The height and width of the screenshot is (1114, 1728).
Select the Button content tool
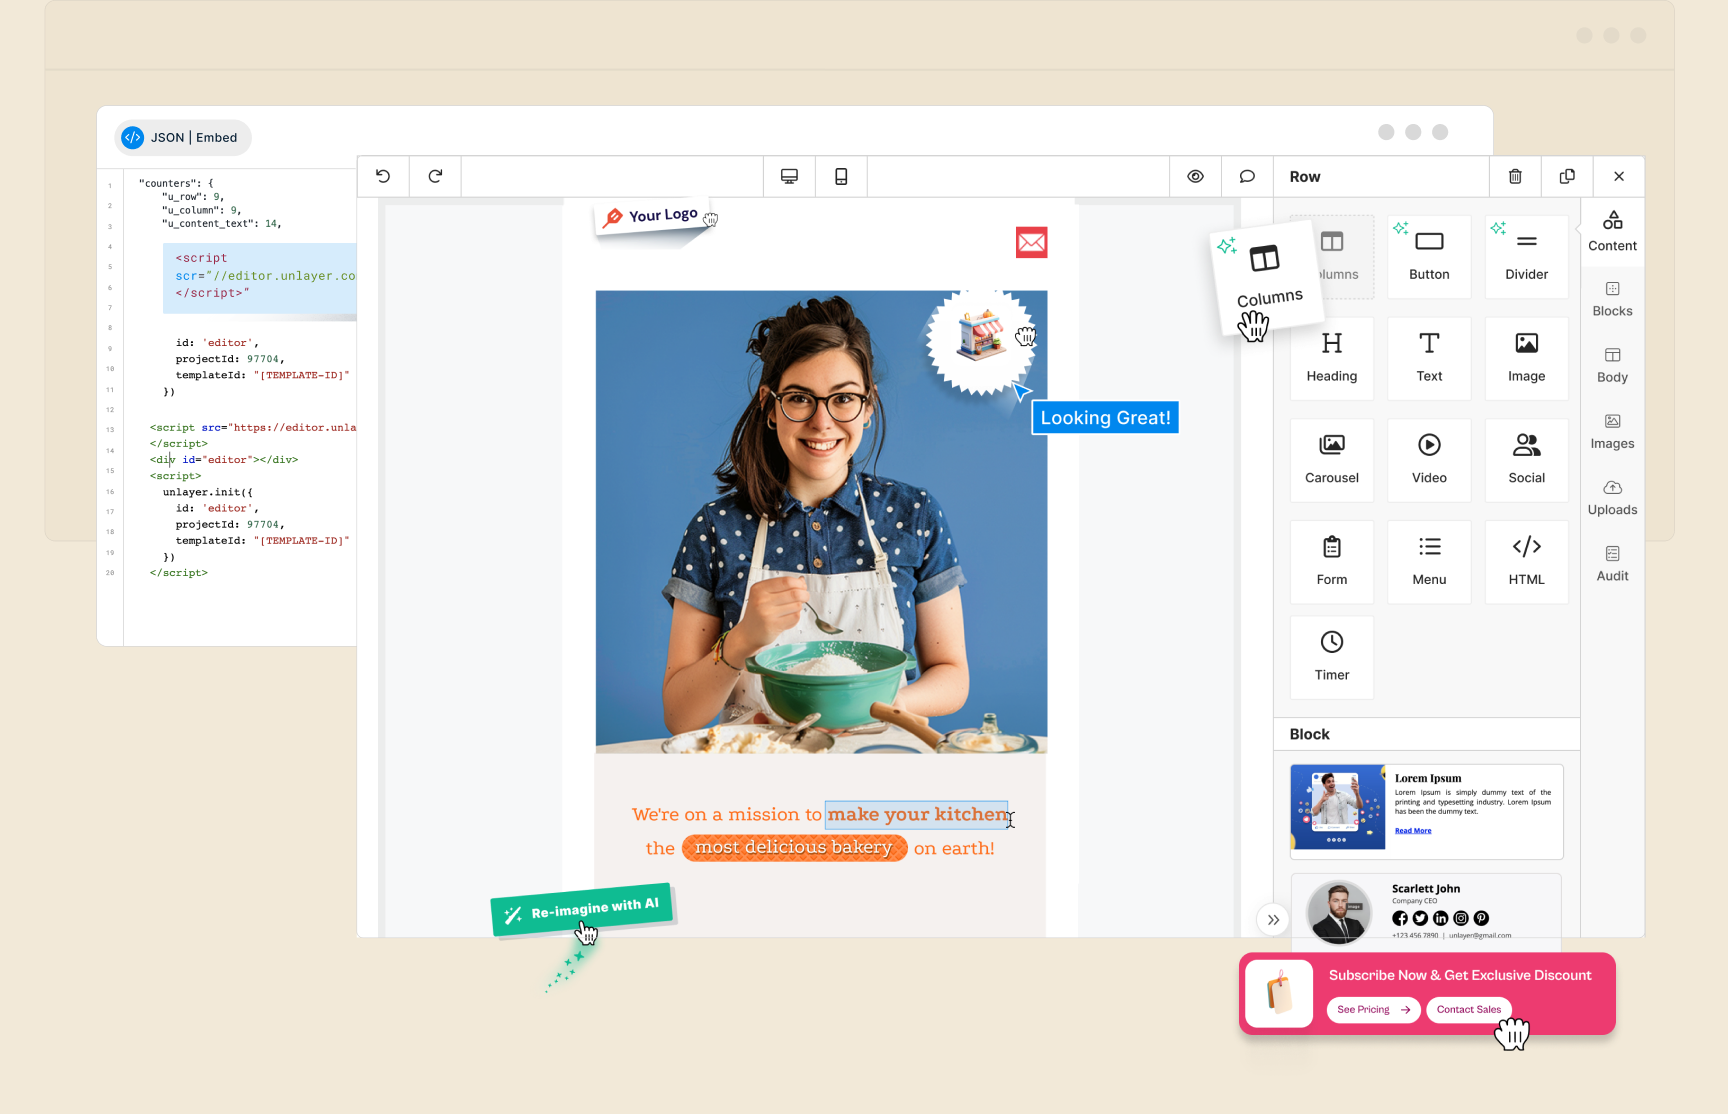[x=1429, y=257]
